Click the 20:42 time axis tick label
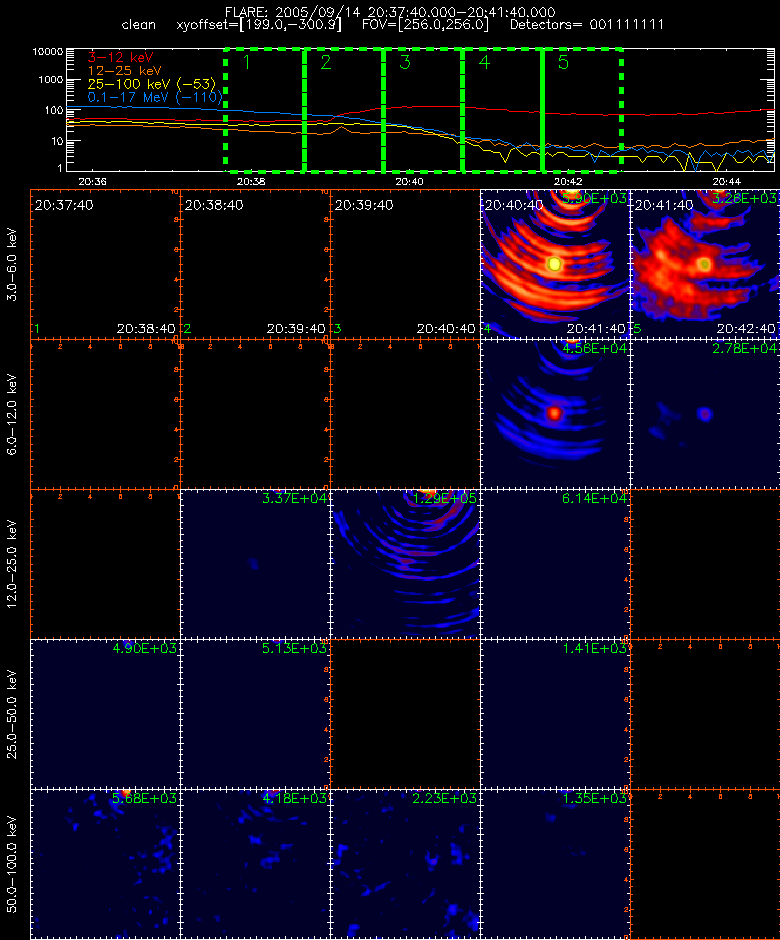Screen dimensions: 780x940 [568, 181]
